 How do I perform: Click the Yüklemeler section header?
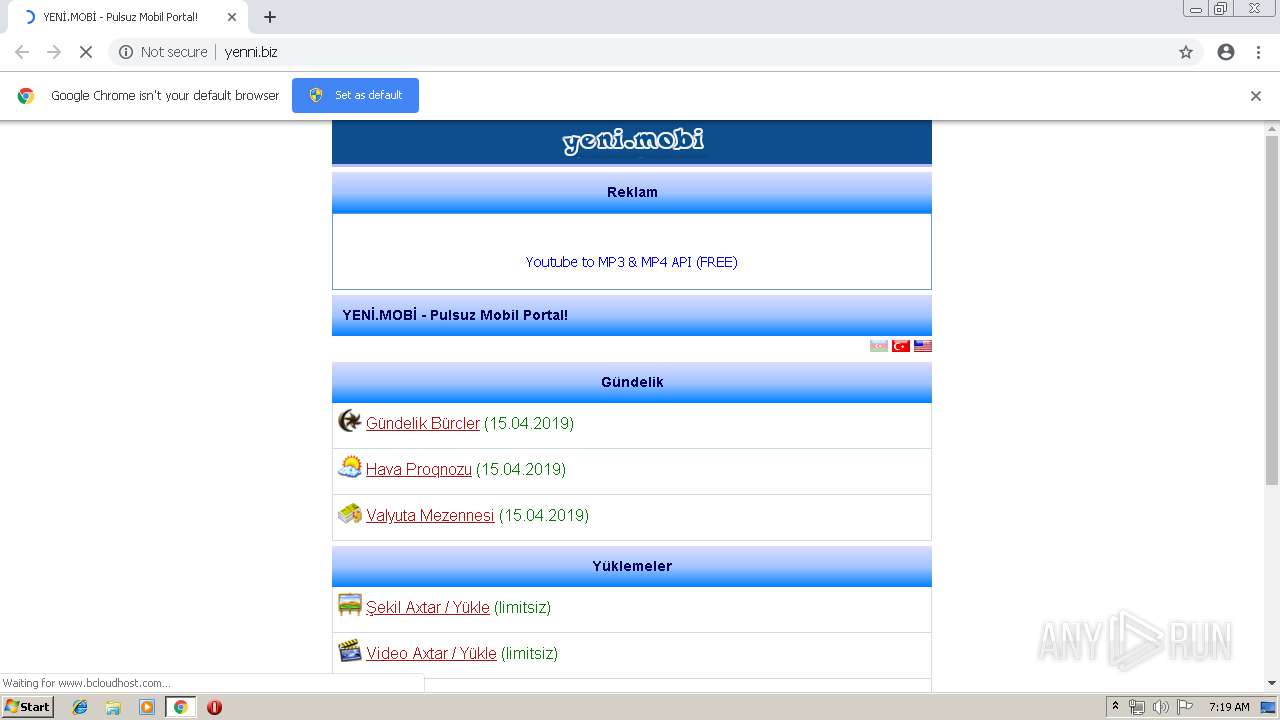point(632,566)
